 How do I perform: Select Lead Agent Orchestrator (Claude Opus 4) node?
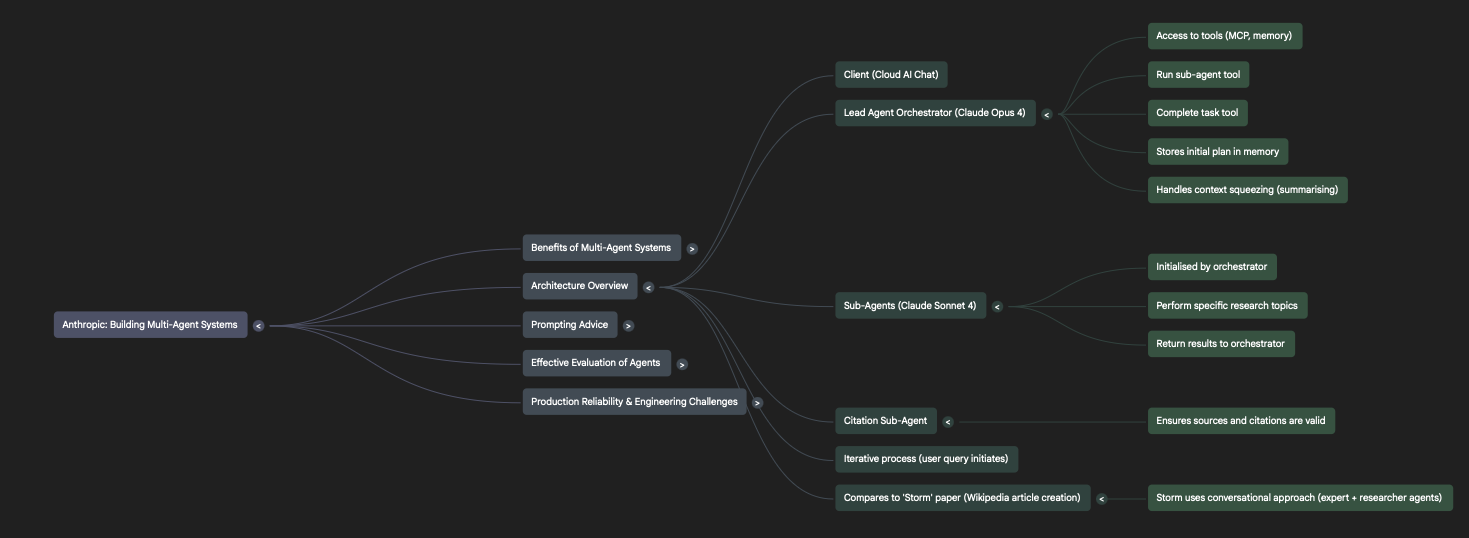pos(935,113)
